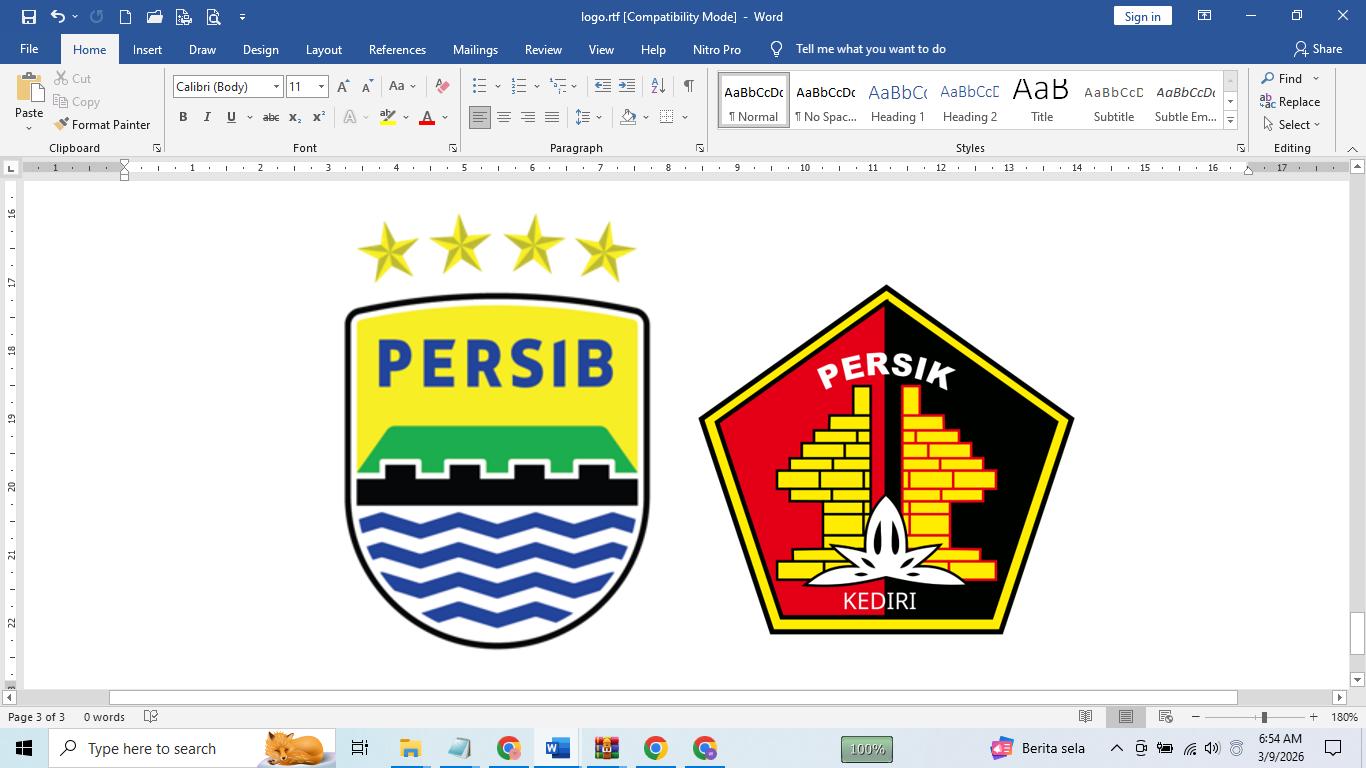The image size is (1366, 768).
Task: Apply the No Spacing style
Action: (x=825, y=100)
